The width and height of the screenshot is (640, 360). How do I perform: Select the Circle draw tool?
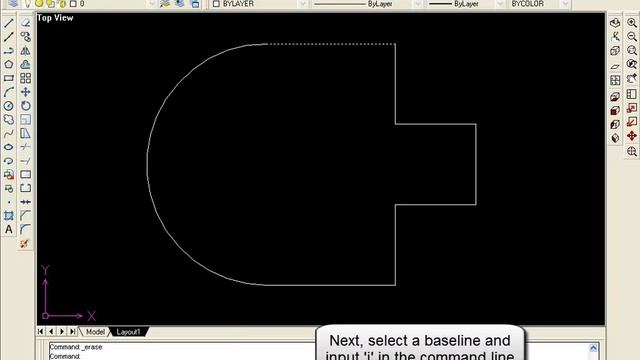pyautogui.click(x=9, y=106)
